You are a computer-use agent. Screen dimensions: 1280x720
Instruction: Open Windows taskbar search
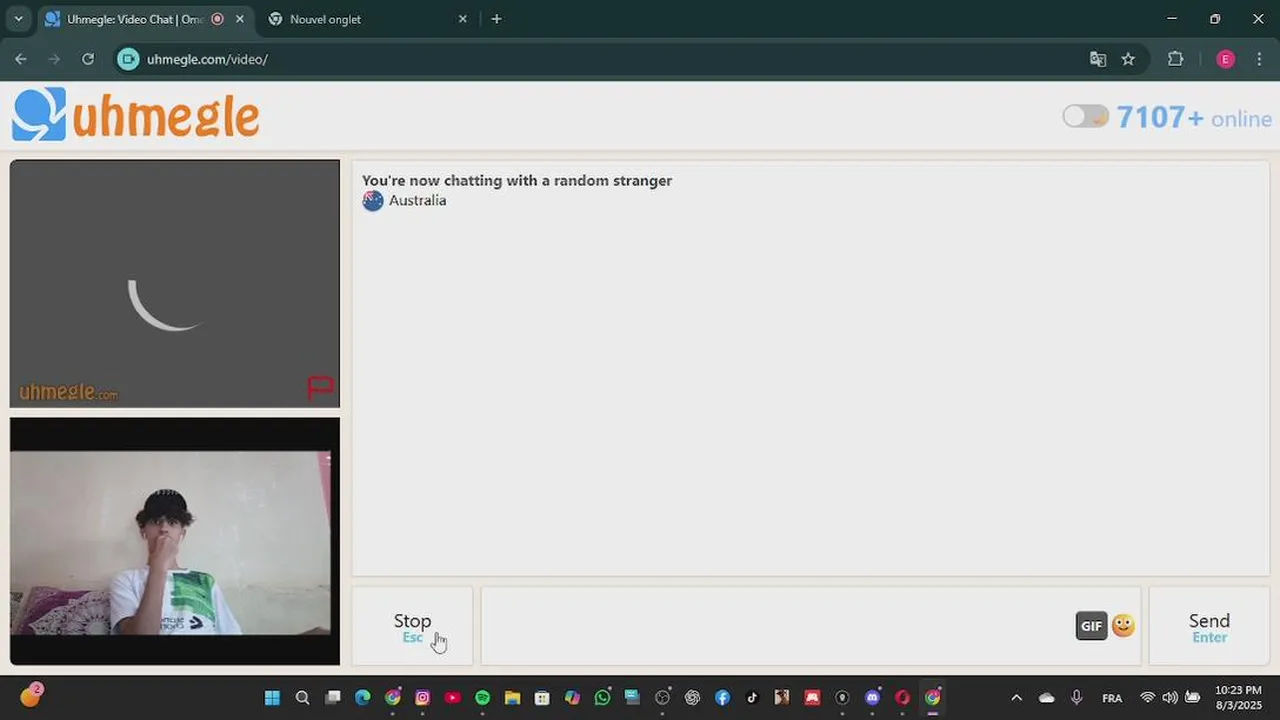pyautogui.click(x=302, y=698)
